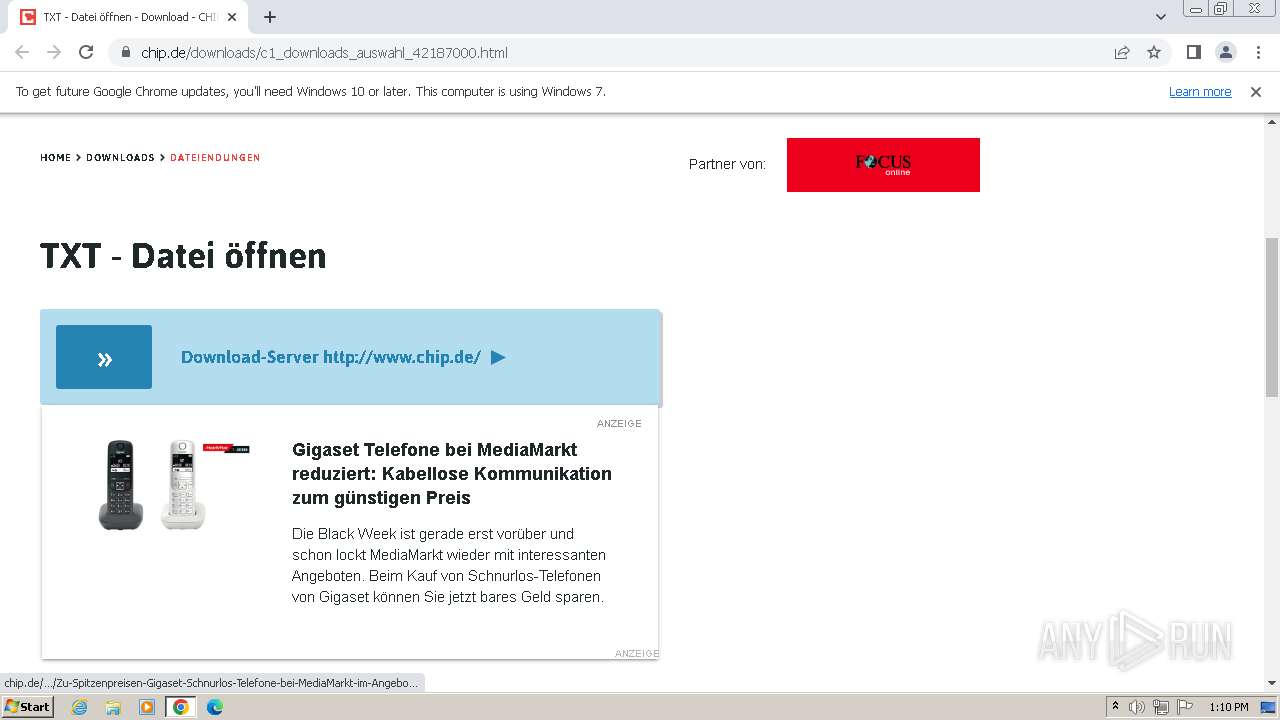Select the TXT - Datei öffnen tab
The height and width of the screenshot is (720, 1280).
point(130,17)
